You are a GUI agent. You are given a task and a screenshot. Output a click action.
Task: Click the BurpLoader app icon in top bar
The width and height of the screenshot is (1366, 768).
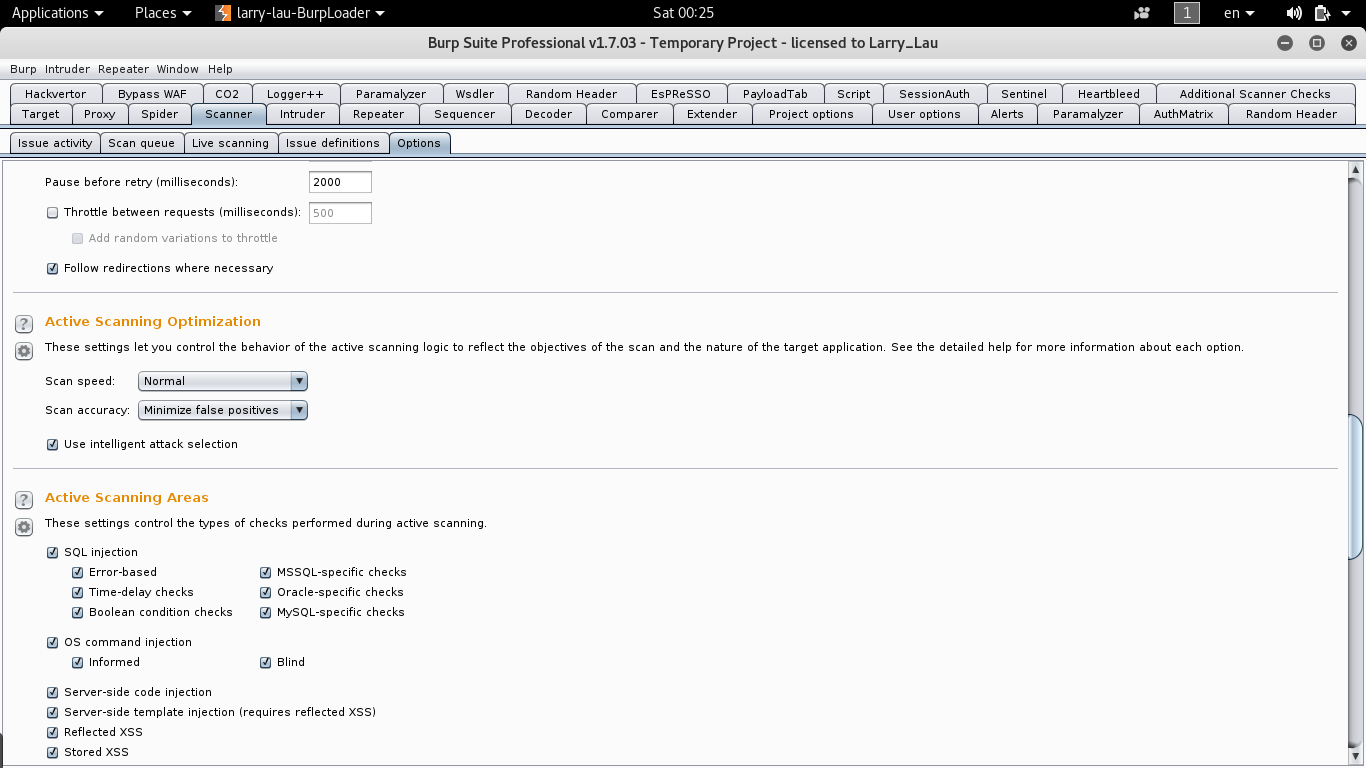(x=224, y=13)
